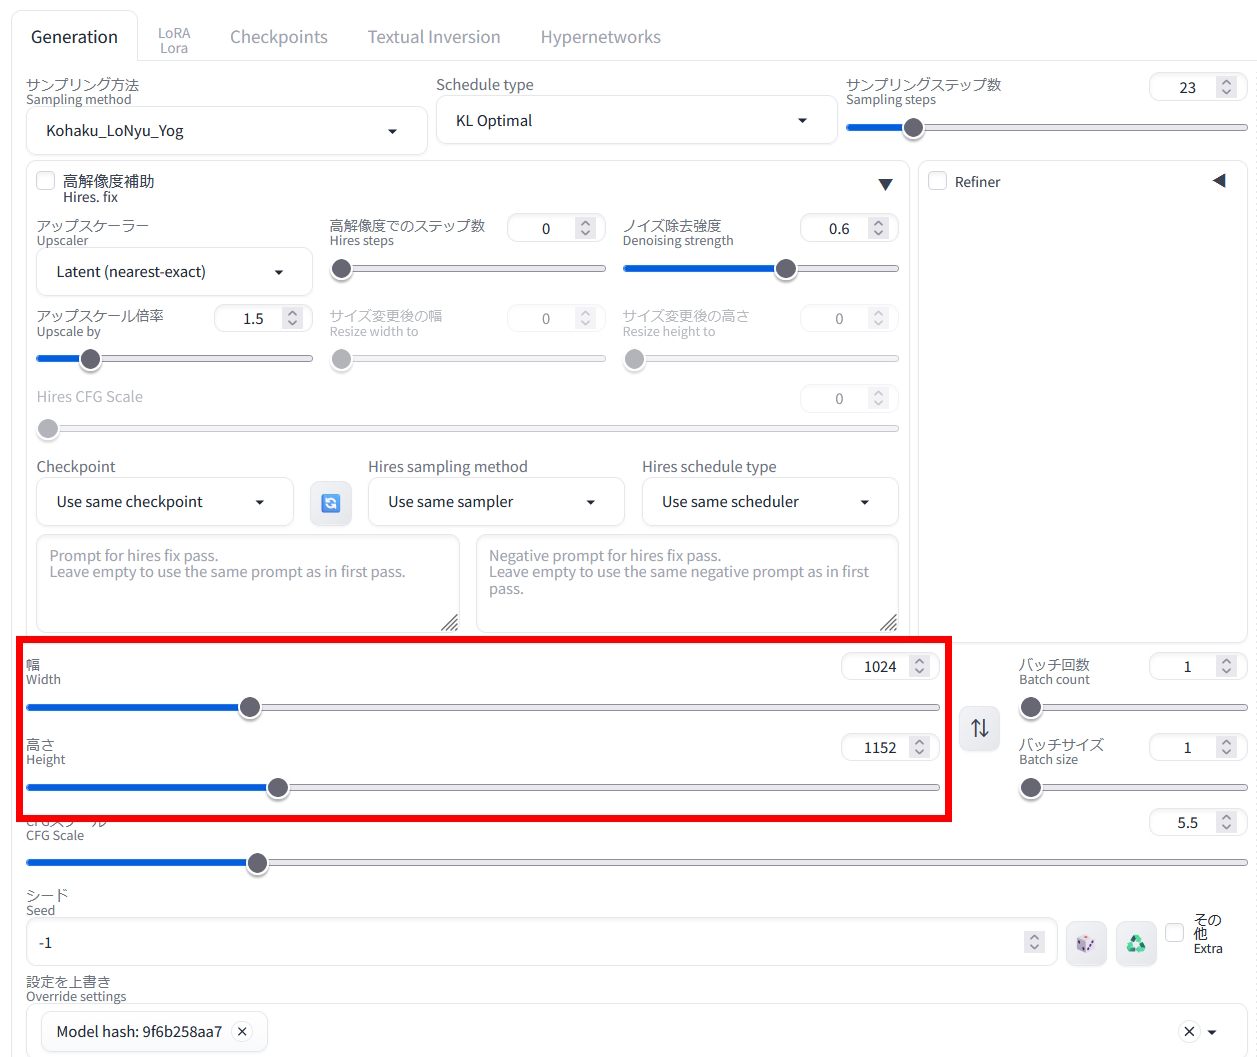Click the swap width and height button

point(979,728)
